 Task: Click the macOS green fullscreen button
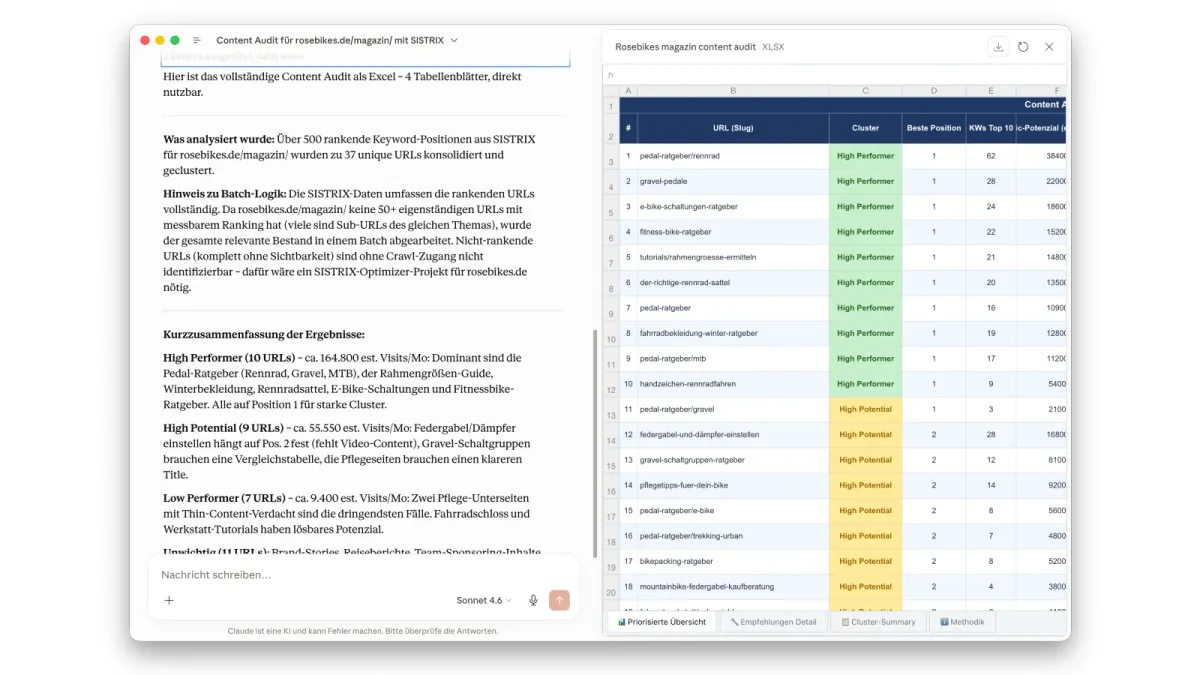coord(175,40)
